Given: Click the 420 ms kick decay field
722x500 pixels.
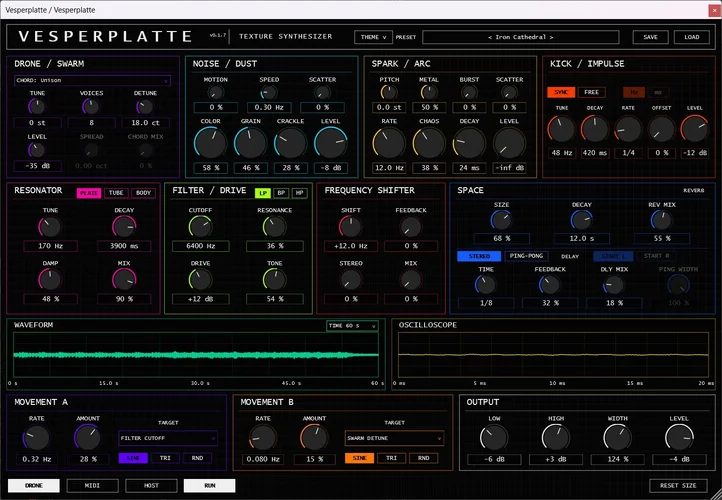Looking at the screenshot, I should 595,153.
